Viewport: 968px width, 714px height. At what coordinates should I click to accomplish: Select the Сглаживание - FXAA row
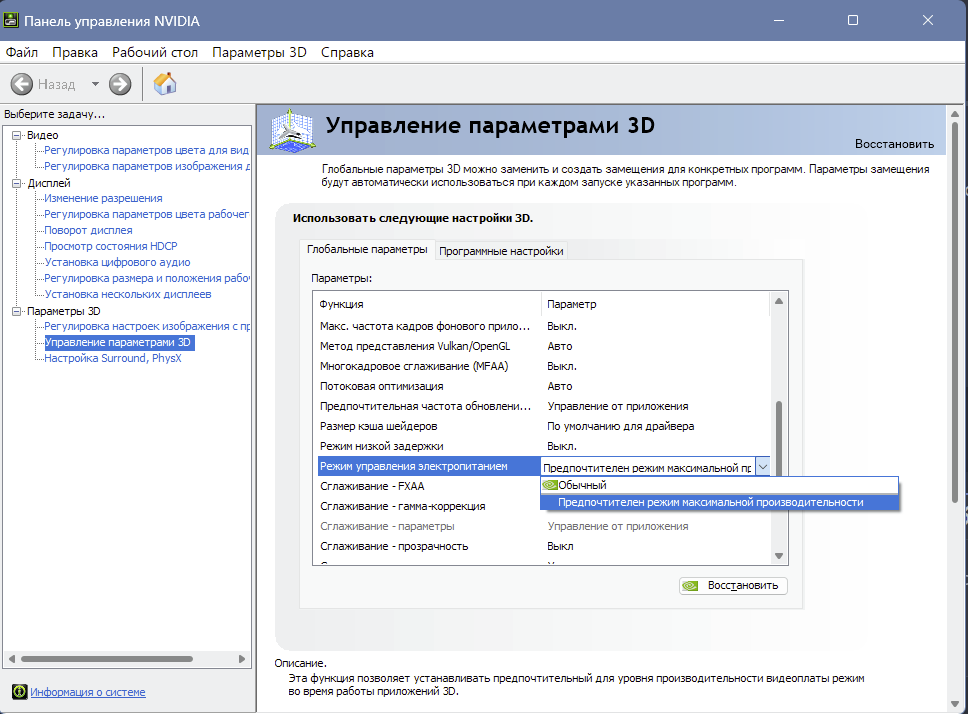[428, 486]
